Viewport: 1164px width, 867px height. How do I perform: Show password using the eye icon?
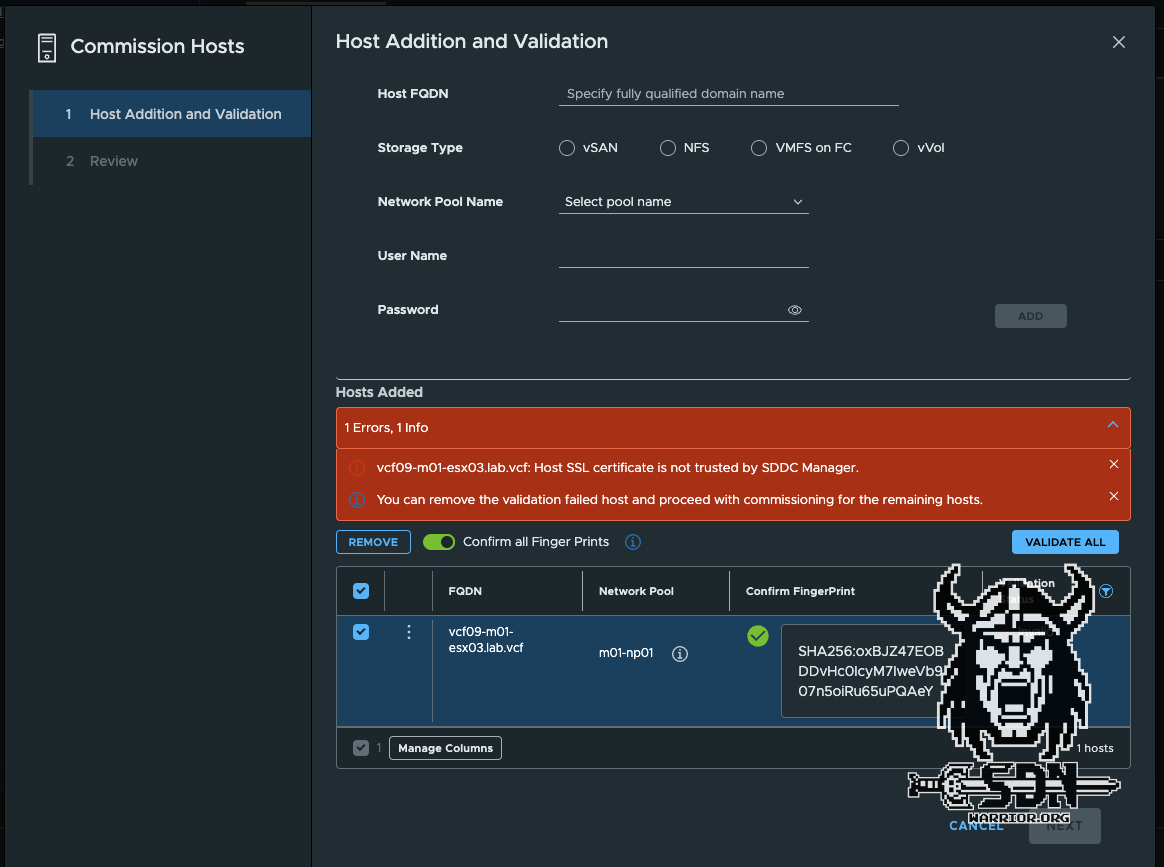pos(795,310)
